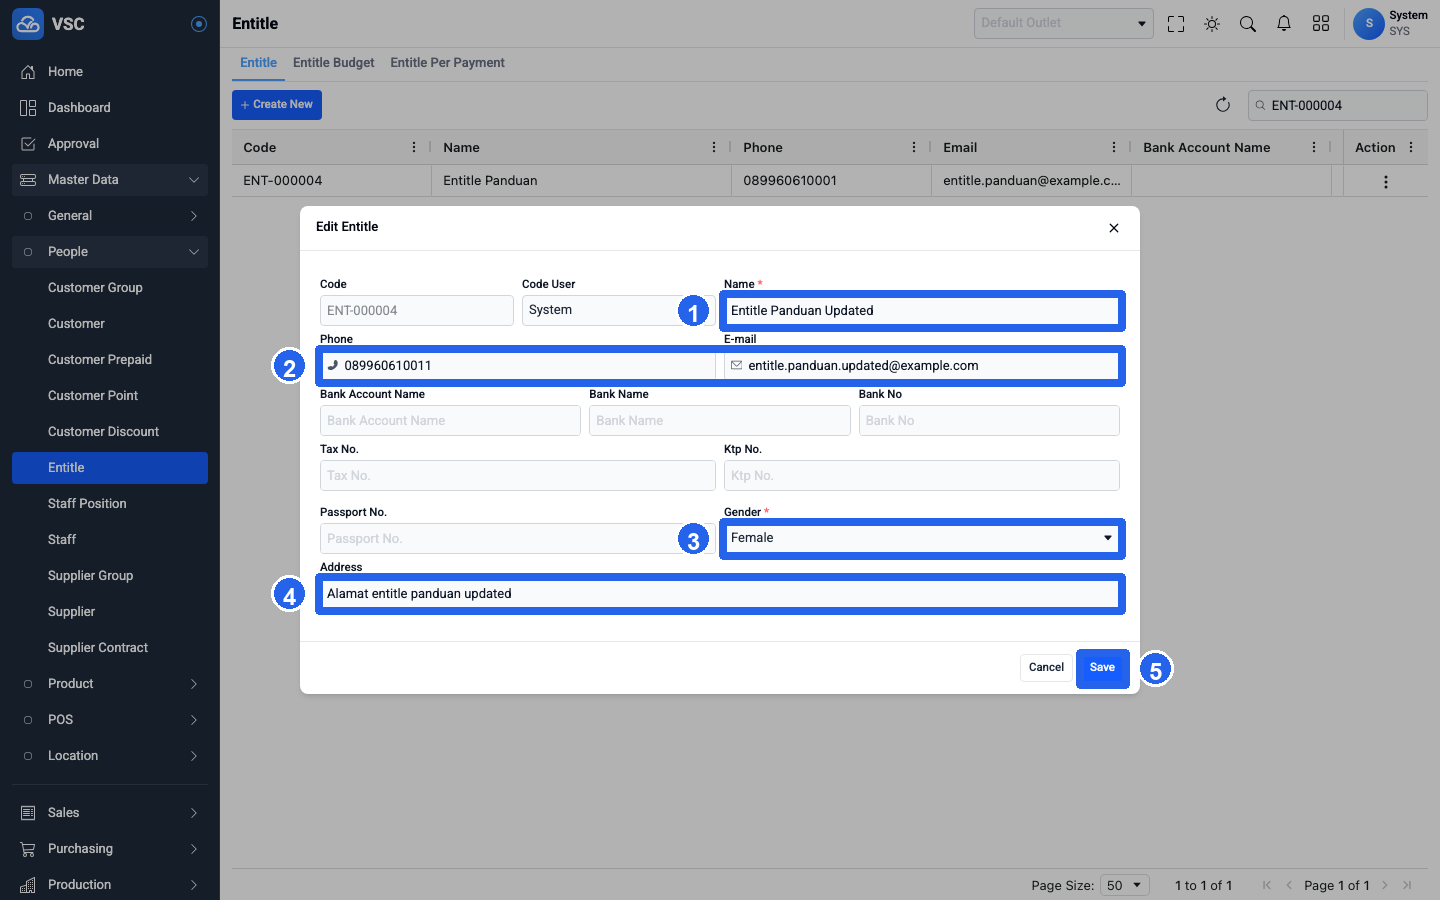Screen dimensions: 1440x900
Task: Open the Default Outlet dropdown
Action: click(1064, 23)
